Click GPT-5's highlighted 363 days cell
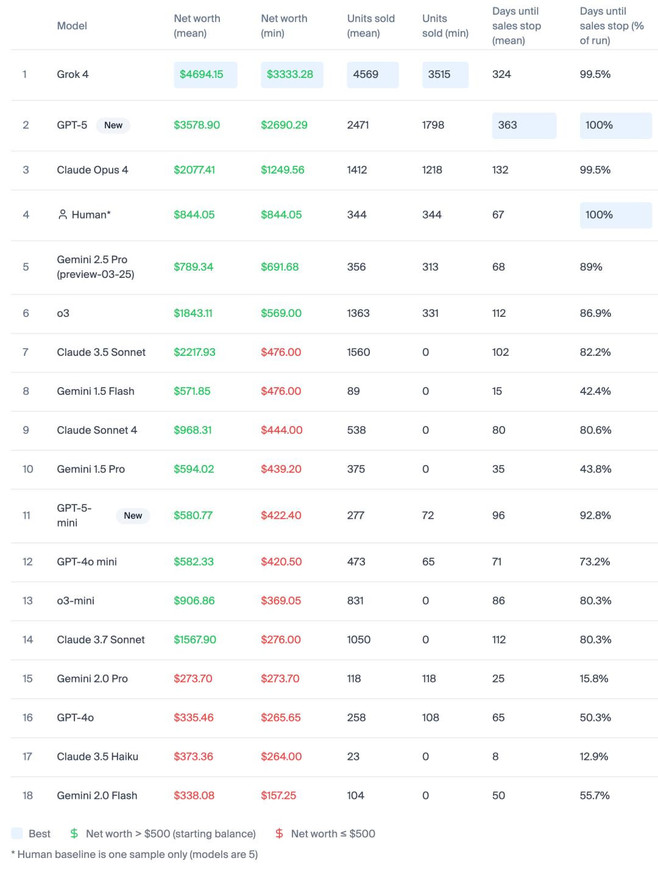Image resolution: width=658 pixels, height=869 pixels. pos(524,125)
